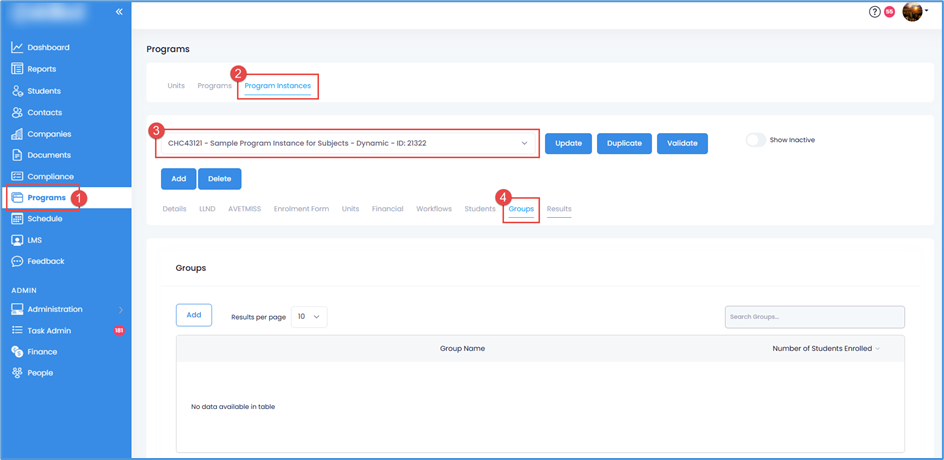The height and width of the screenshot is (460, 944).
Task: Open the user profile avatar menu
Action: (912, 12)
